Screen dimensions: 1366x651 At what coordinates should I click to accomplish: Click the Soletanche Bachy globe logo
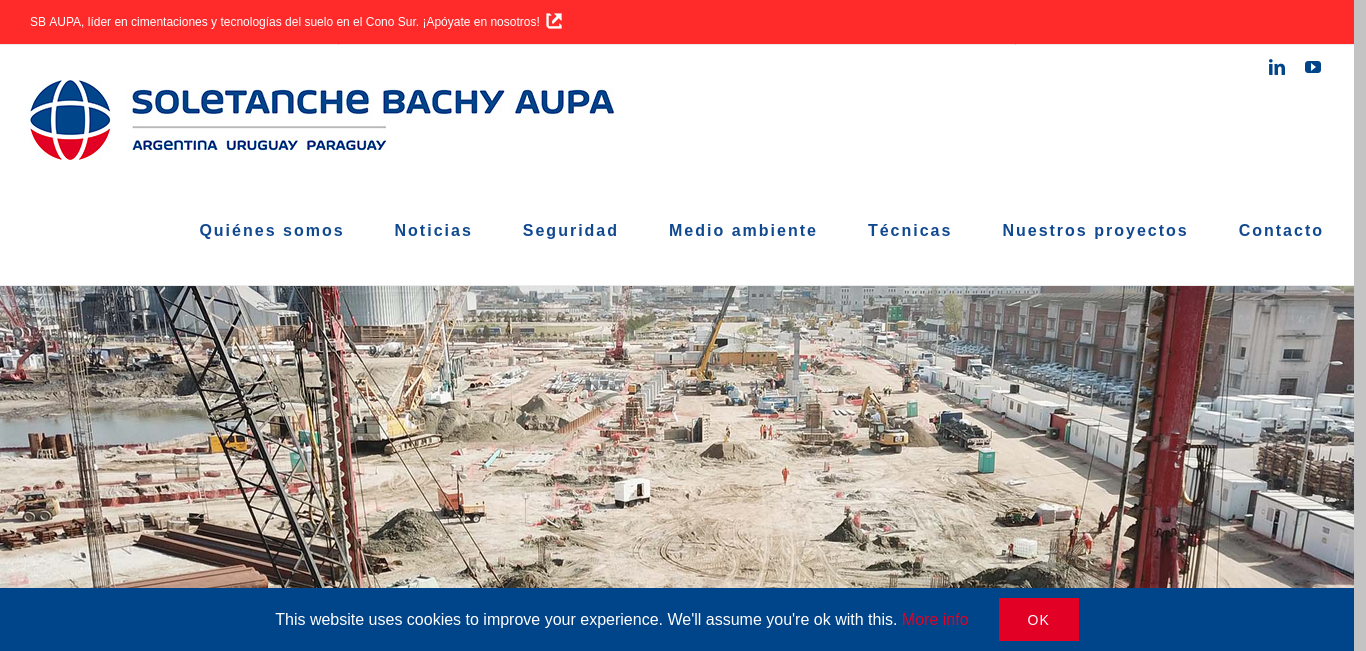[70, 120]
